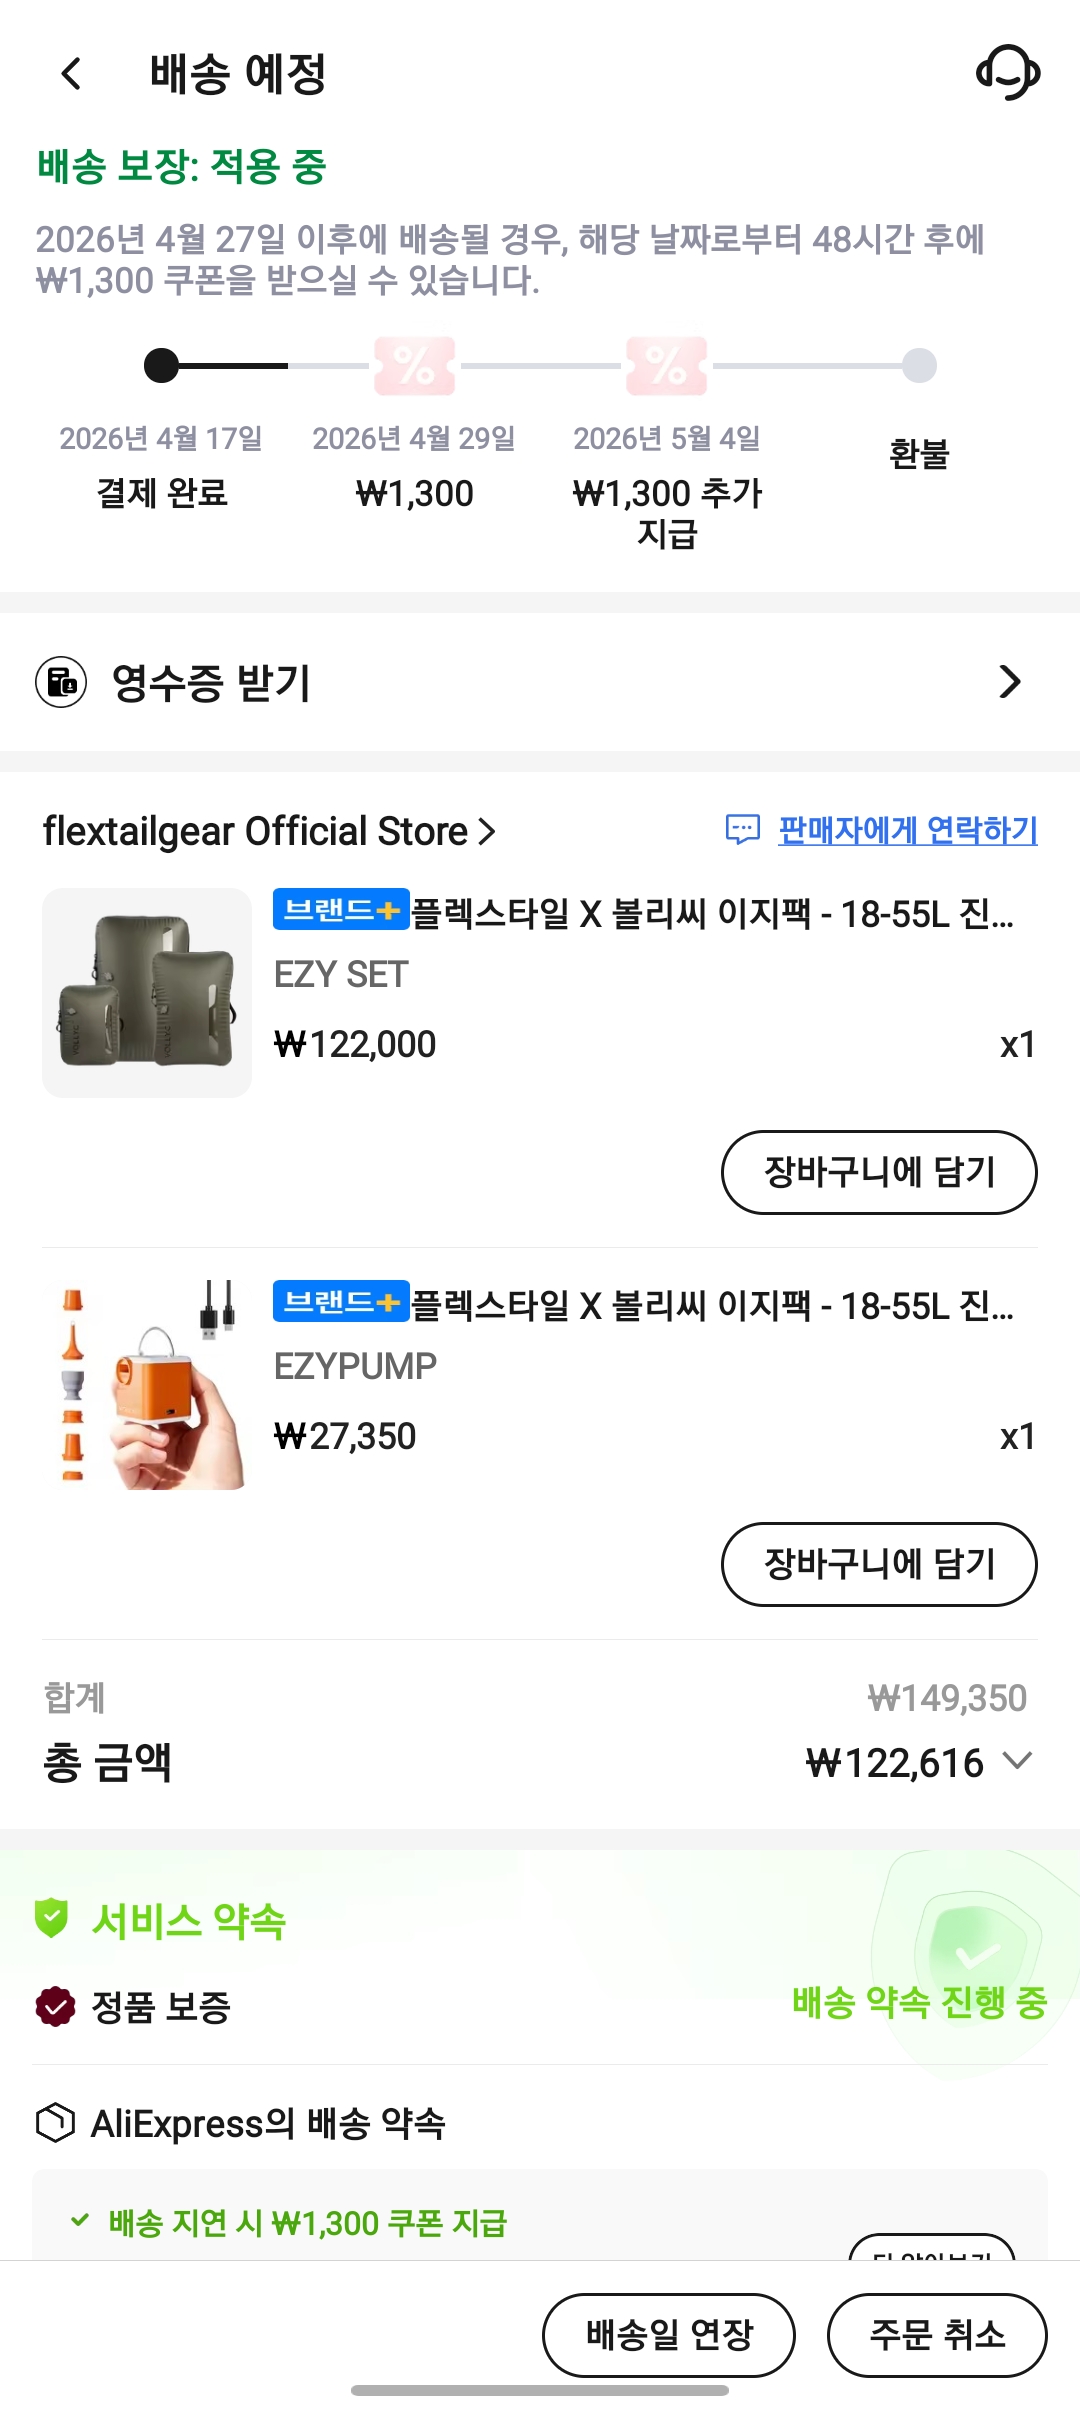Tap the AliExpress delivery promise box icon
This screenshot has height=2410, width=1080.
pyautogui.click(x=55, y=2122)
